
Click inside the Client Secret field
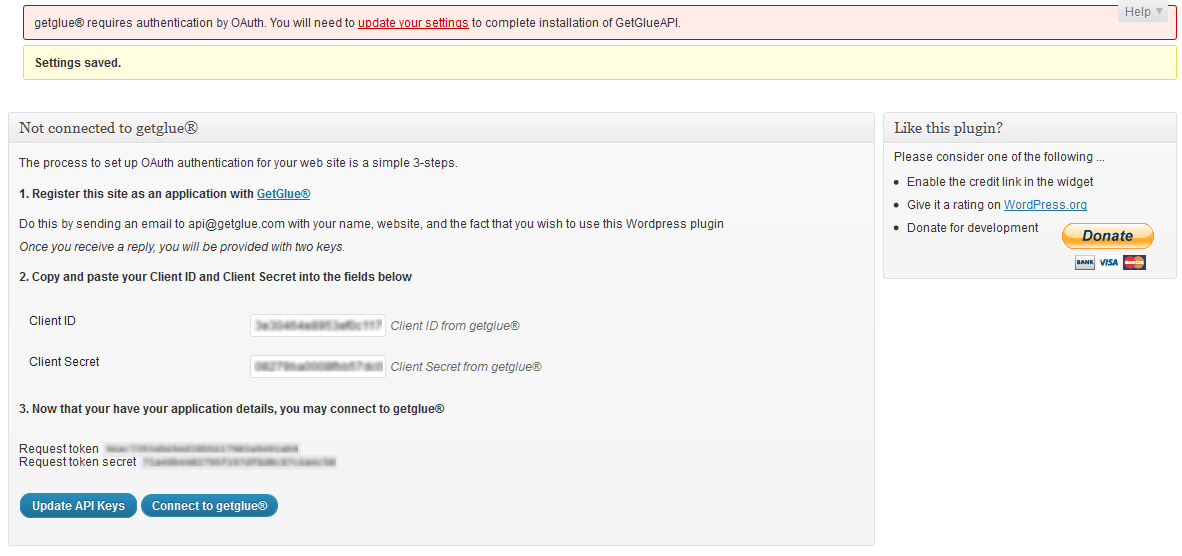[x=318, y=366]
